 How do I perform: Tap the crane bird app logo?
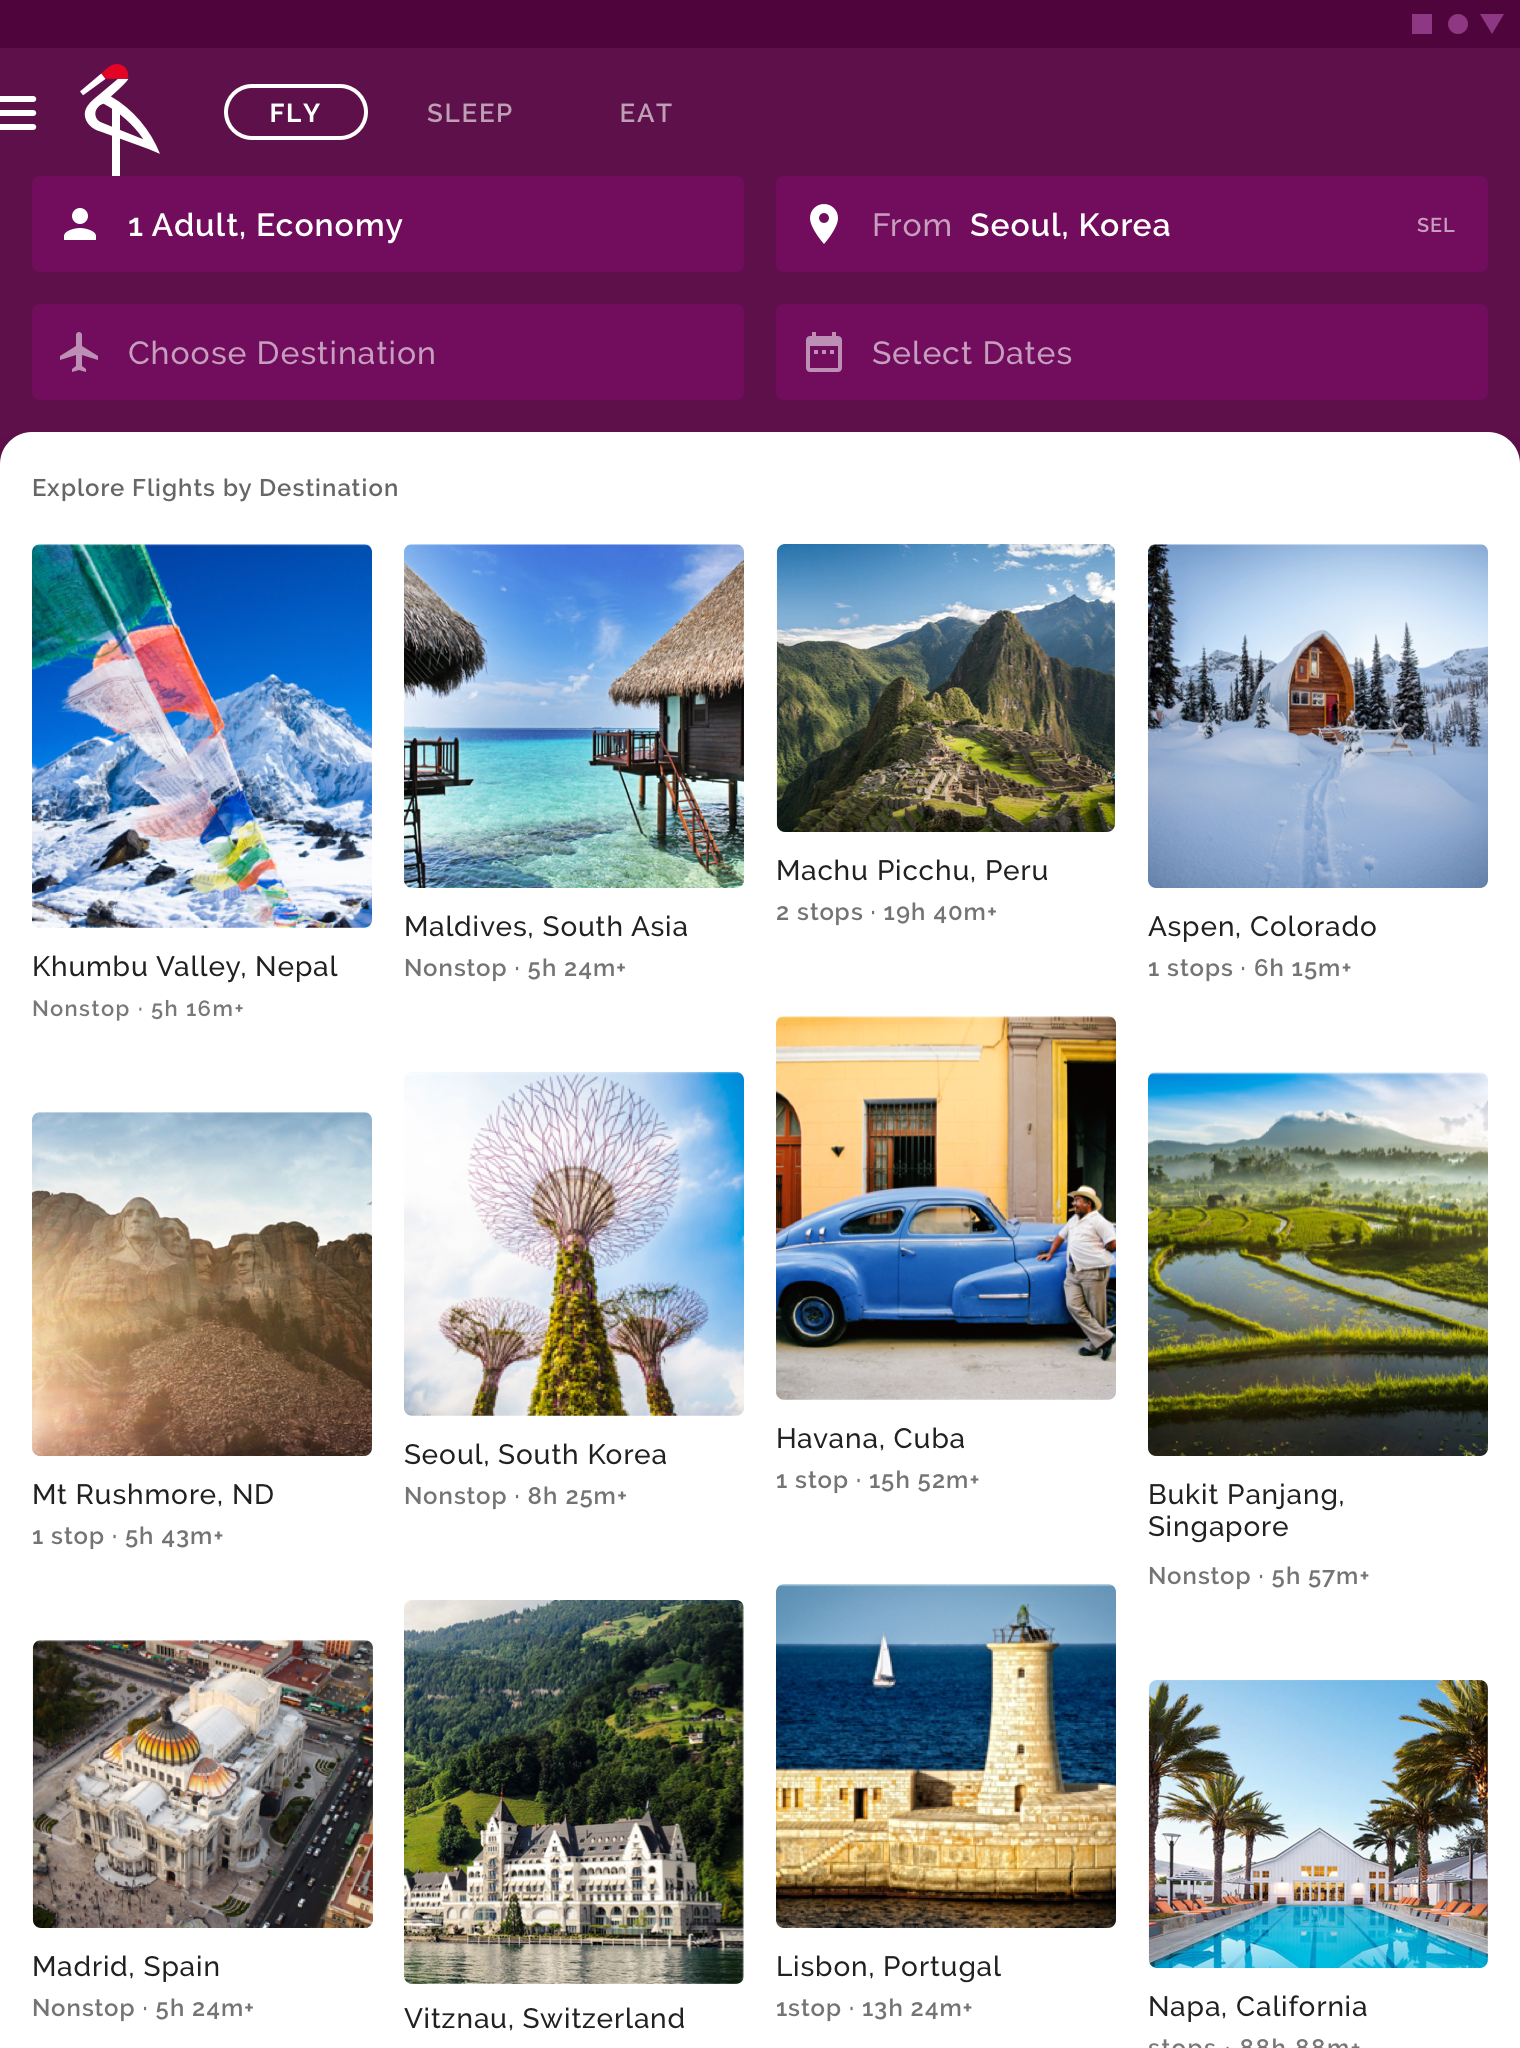[x=117, y=119]
